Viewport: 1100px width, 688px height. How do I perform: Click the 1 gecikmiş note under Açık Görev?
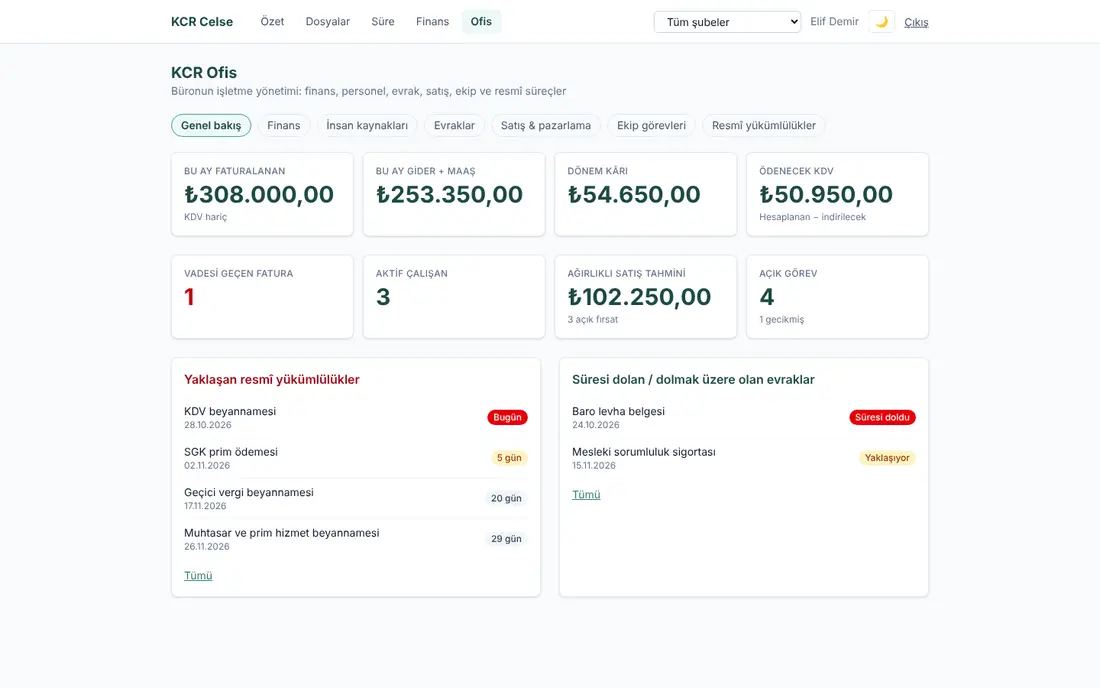point(782,320)
